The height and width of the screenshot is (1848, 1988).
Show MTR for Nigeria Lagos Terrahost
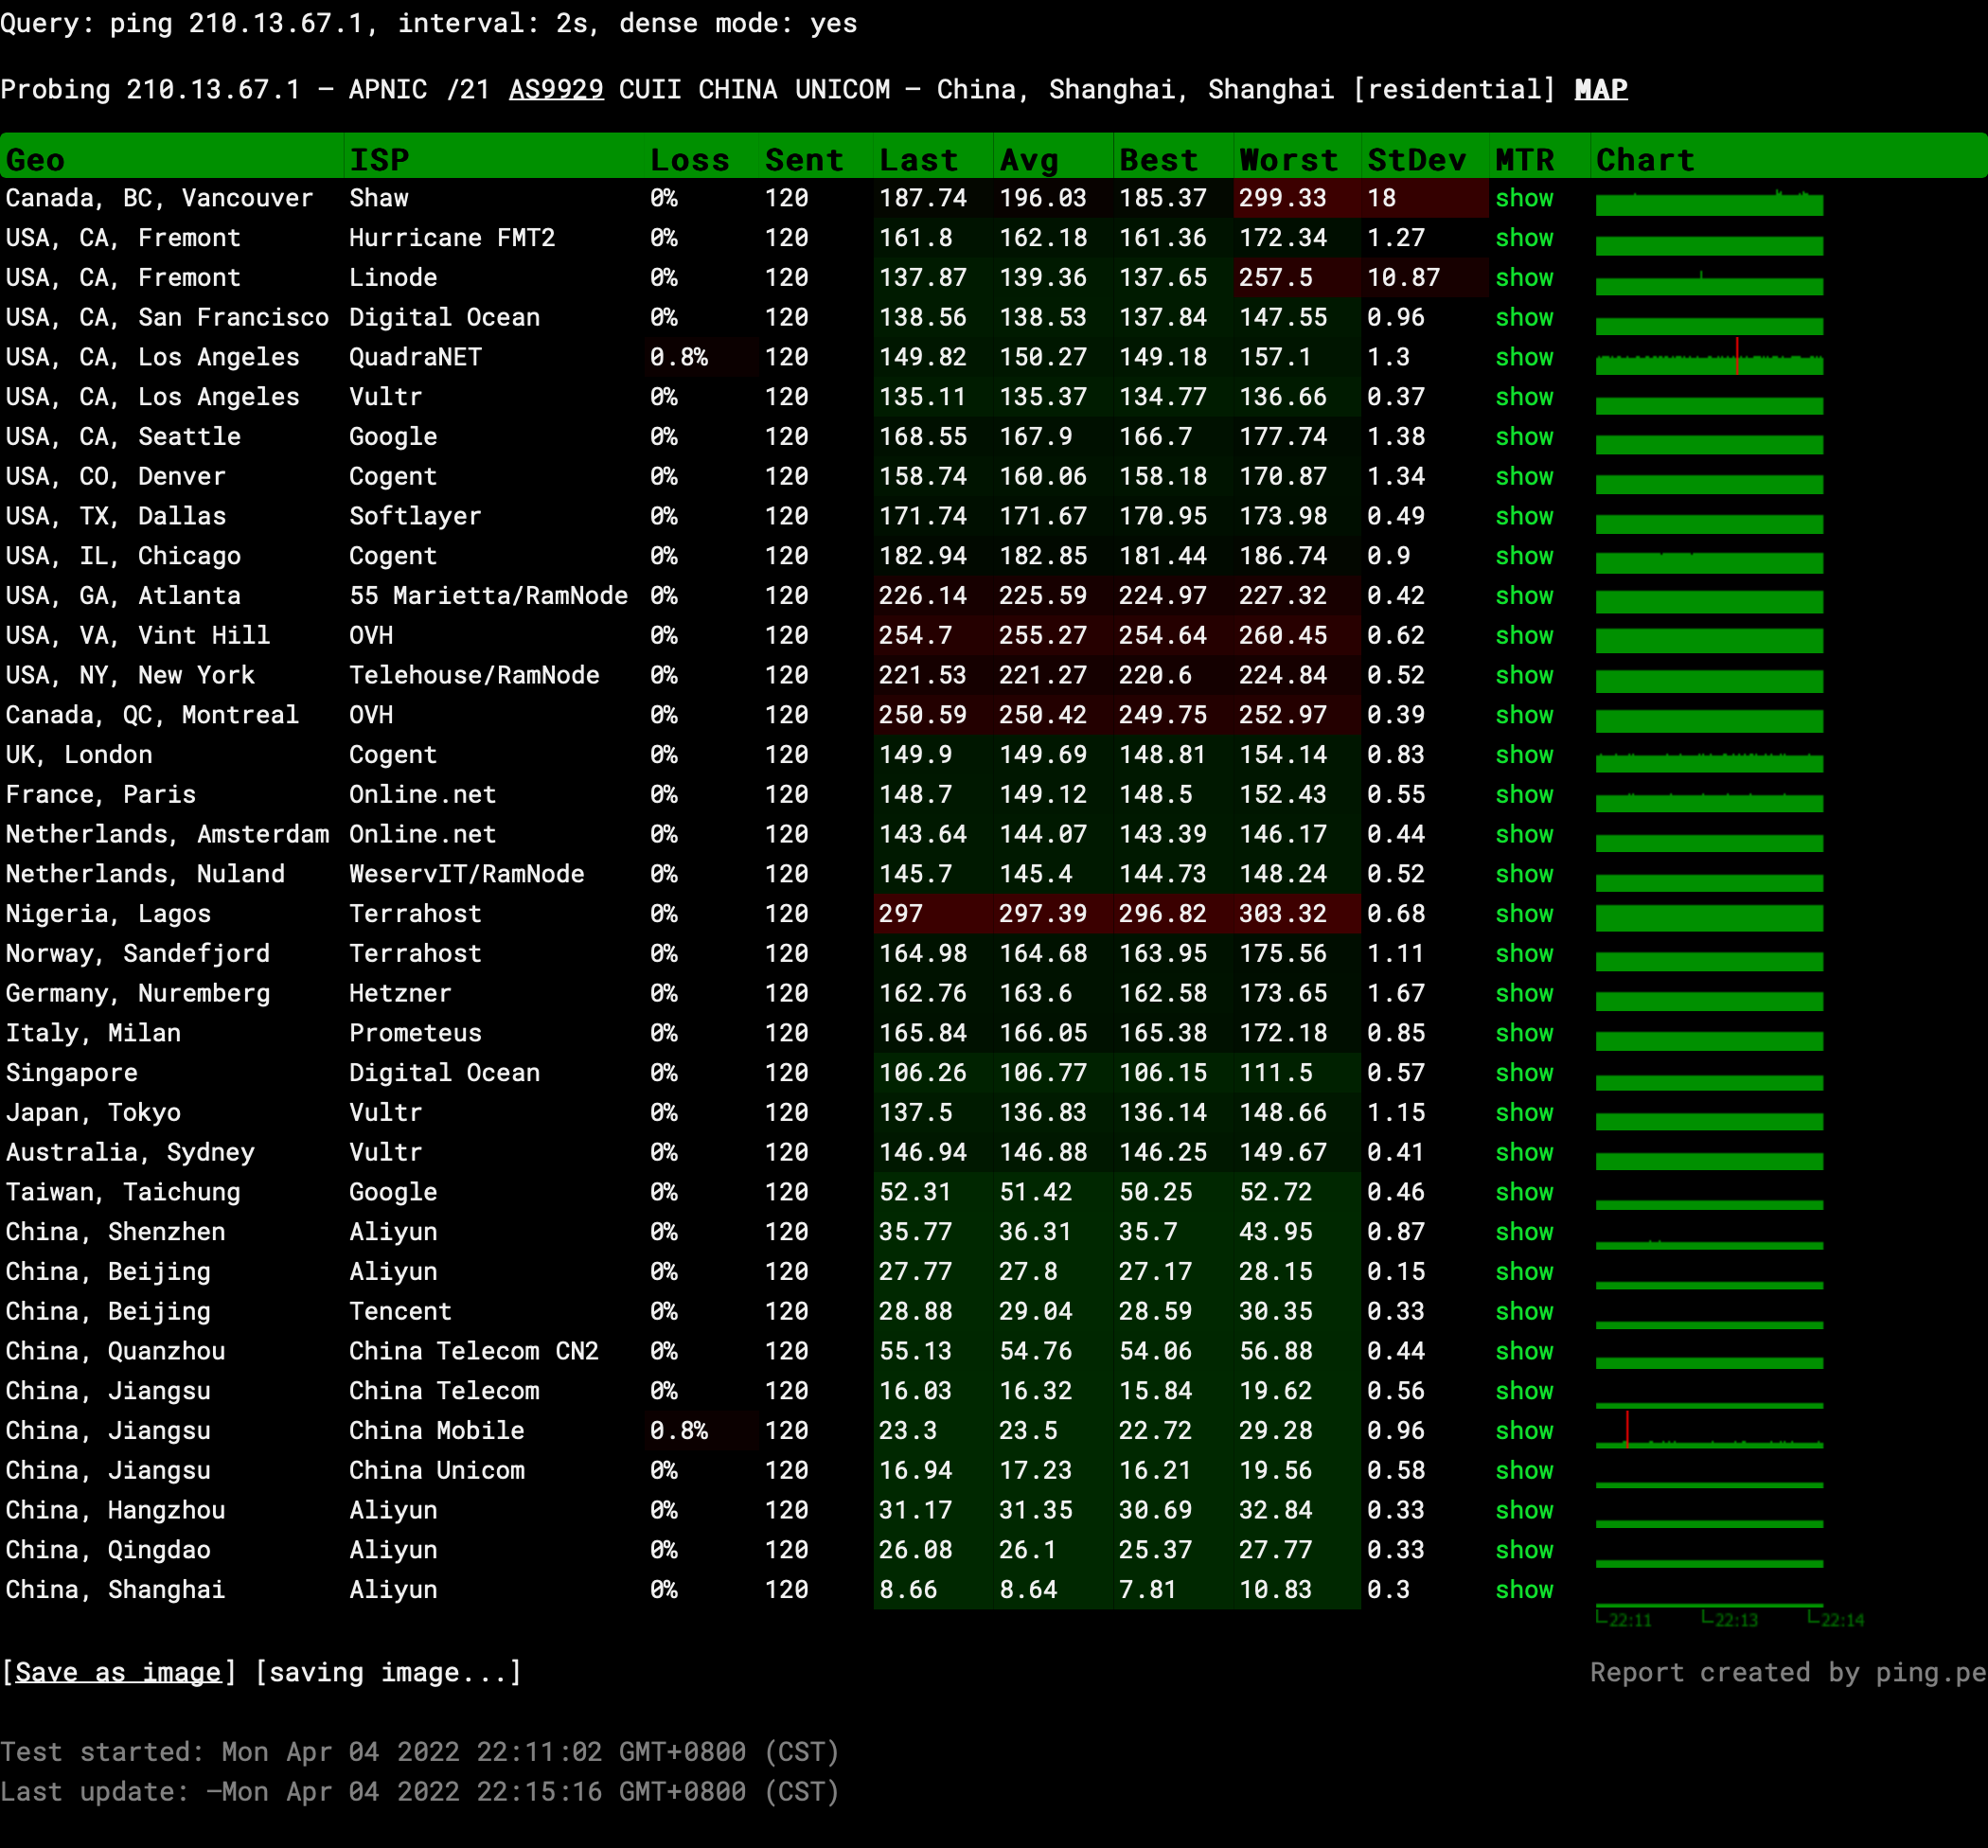tap(1523, 913)
